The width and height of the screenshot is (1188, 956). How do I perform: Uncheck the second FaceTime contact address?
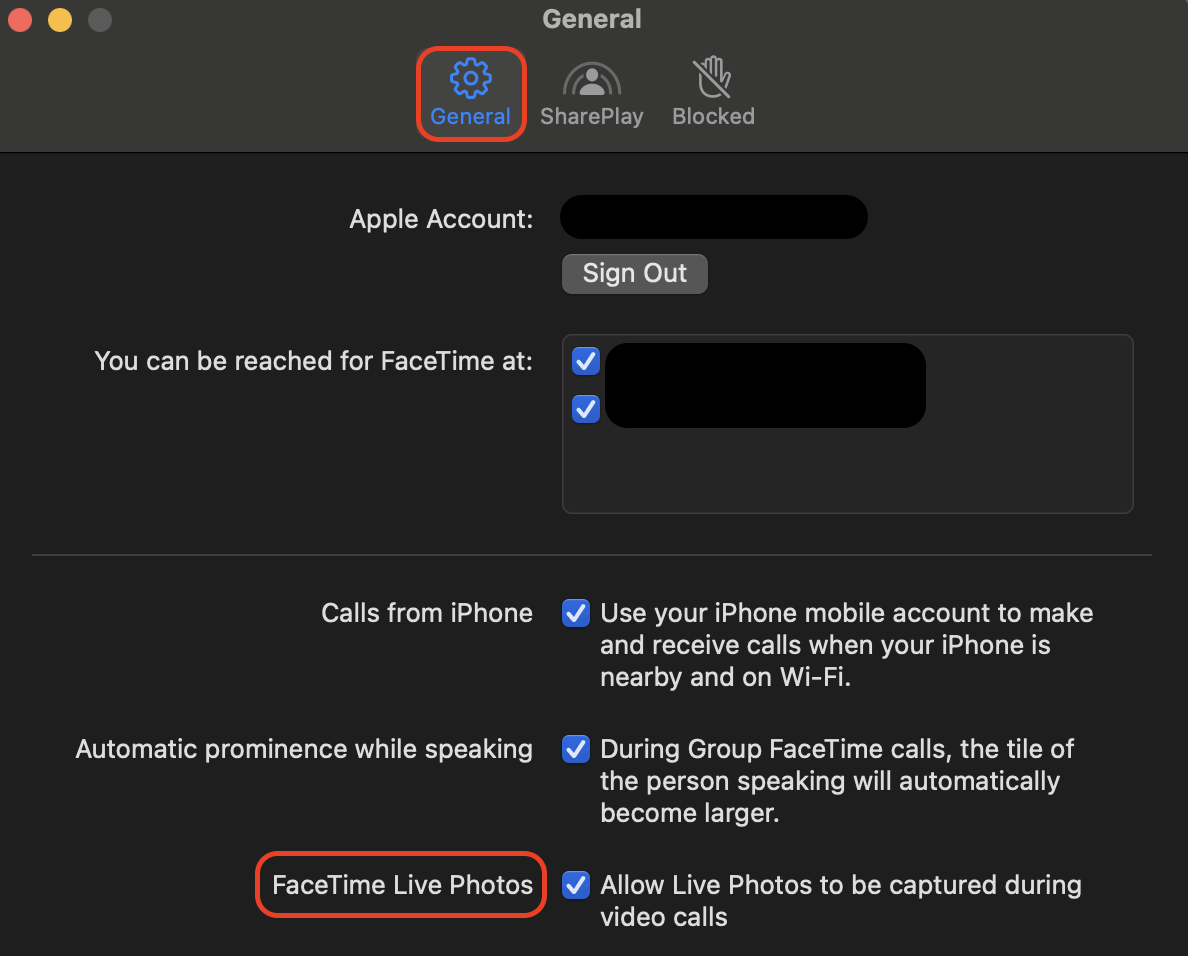coord(585,409)
